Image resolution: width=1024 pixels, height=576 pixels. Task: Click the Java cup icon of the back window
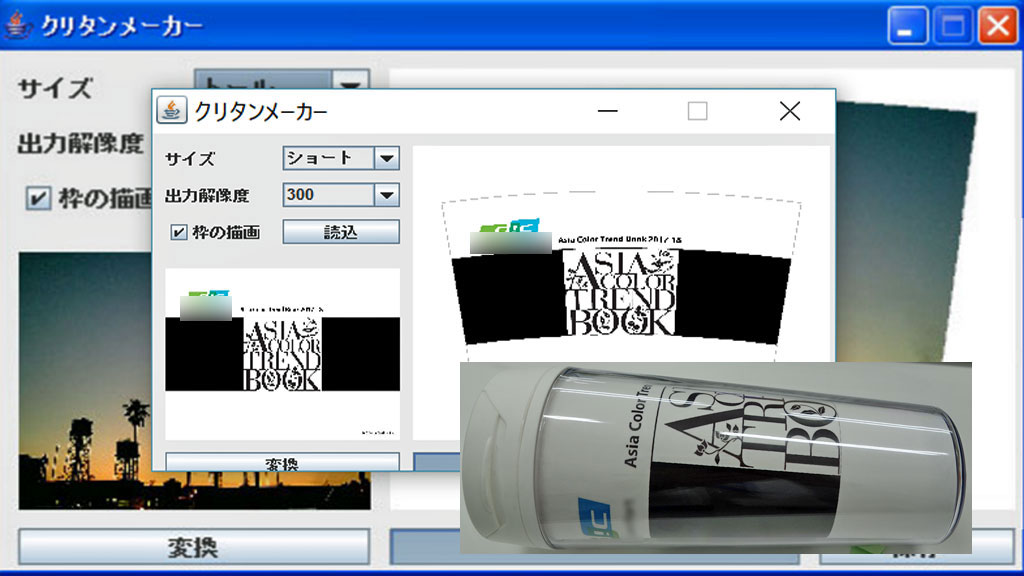18,25
